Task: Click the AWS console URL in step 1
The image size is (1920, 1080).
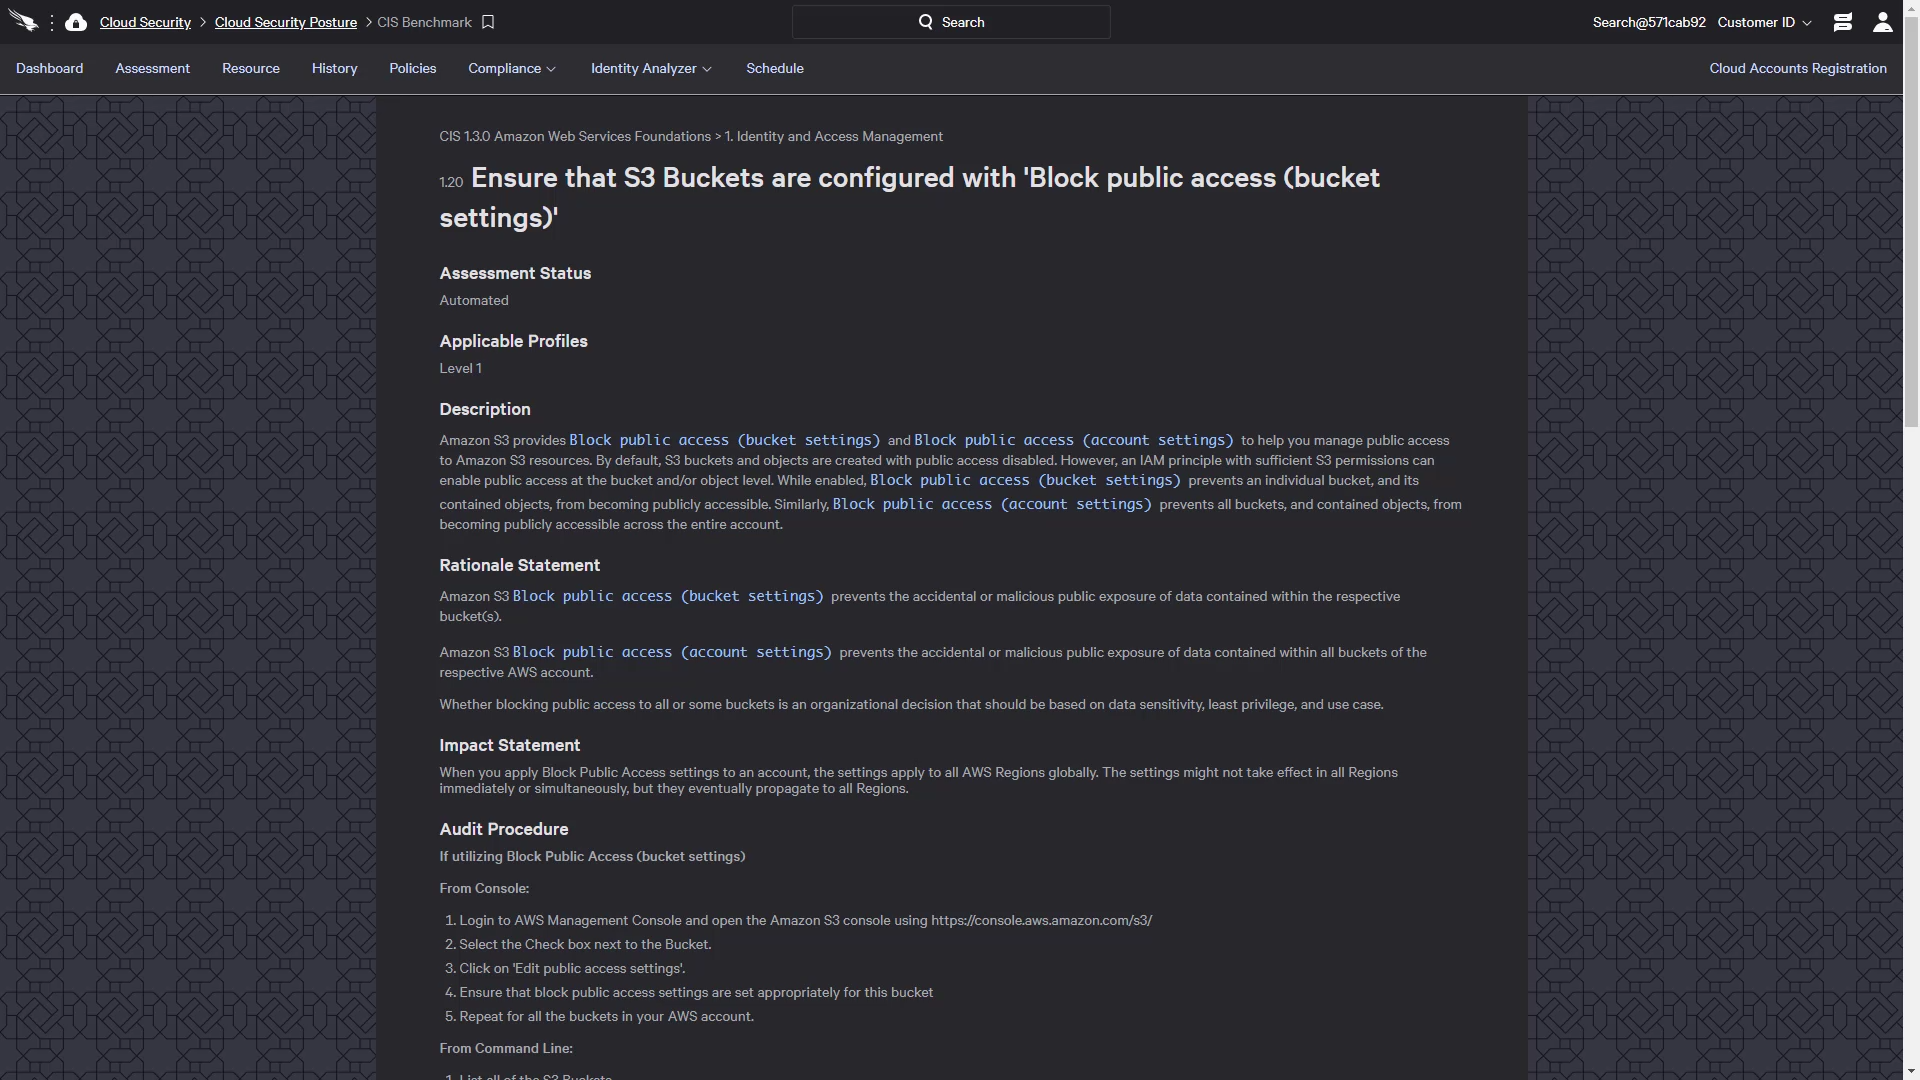Action: tap(1041, 920)
